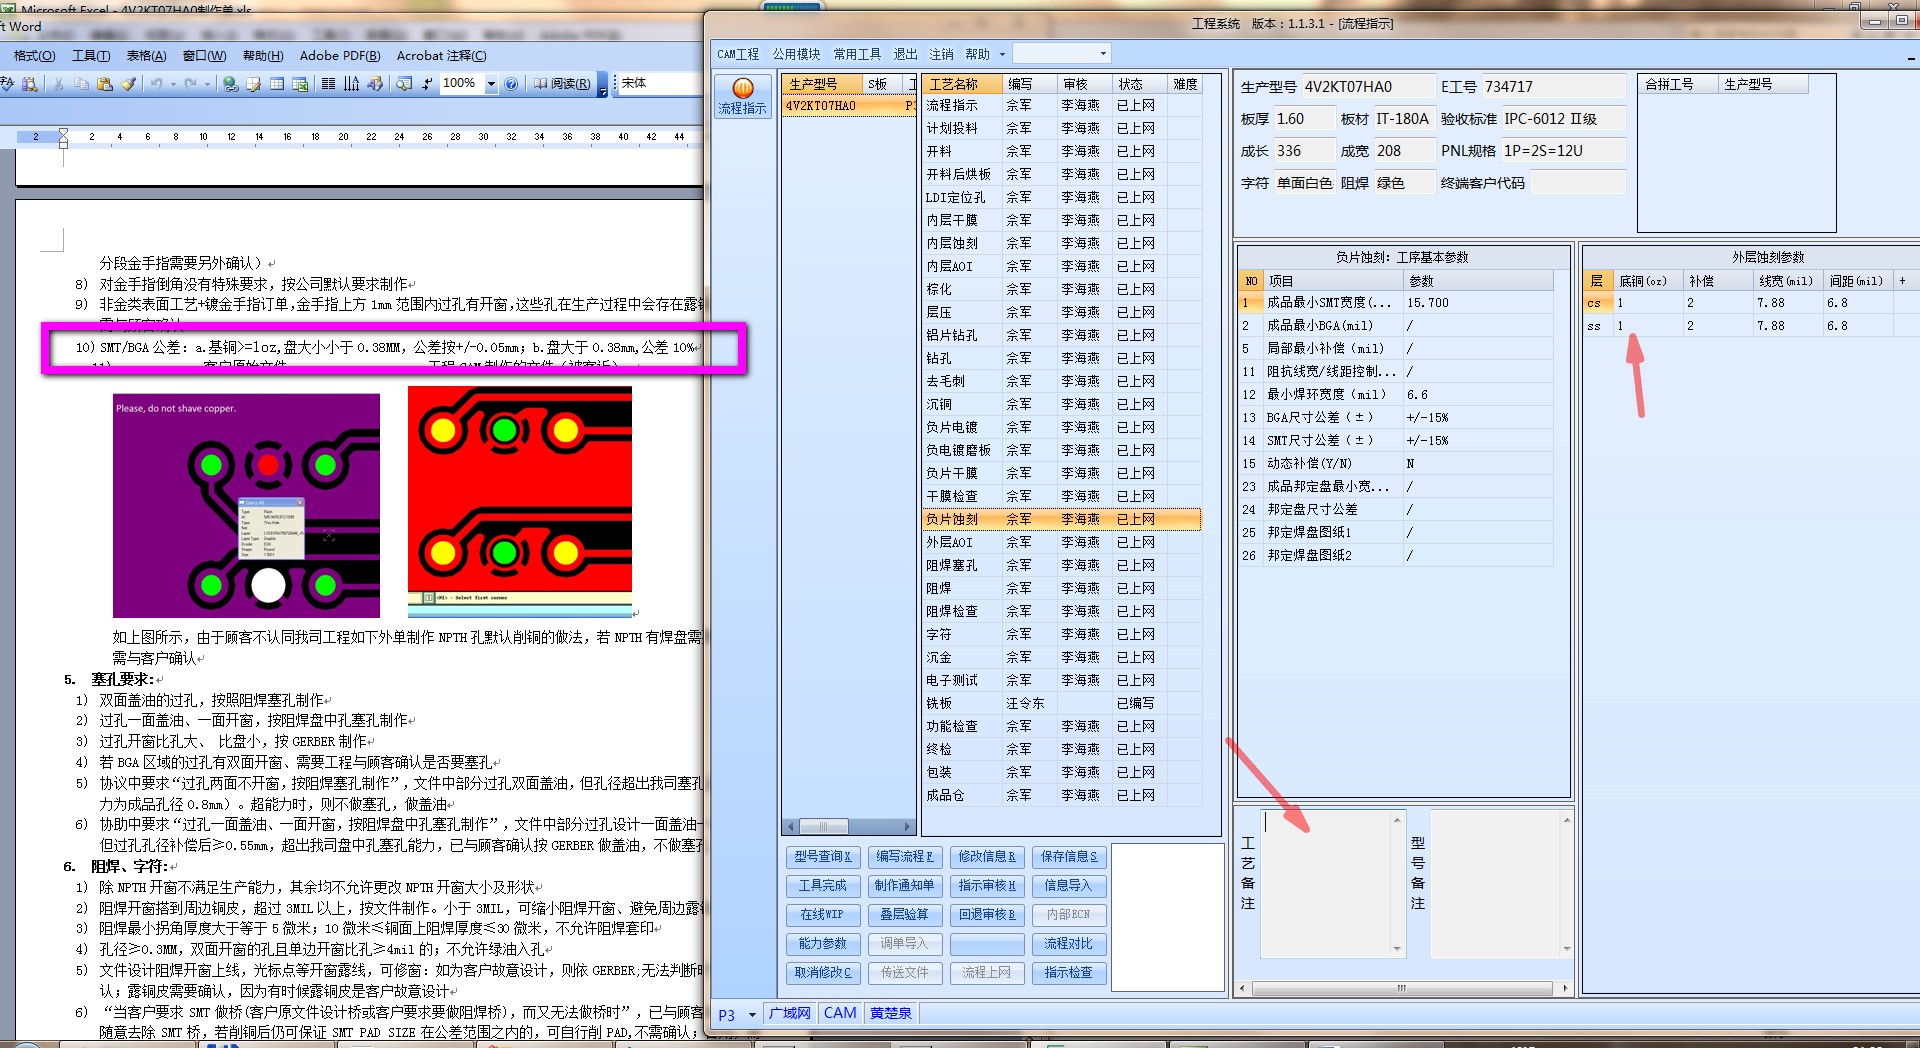Click the Research binoculars icon in Word
The width and height of the screenshot is (1920, 1048).
(x=30, y=84)
